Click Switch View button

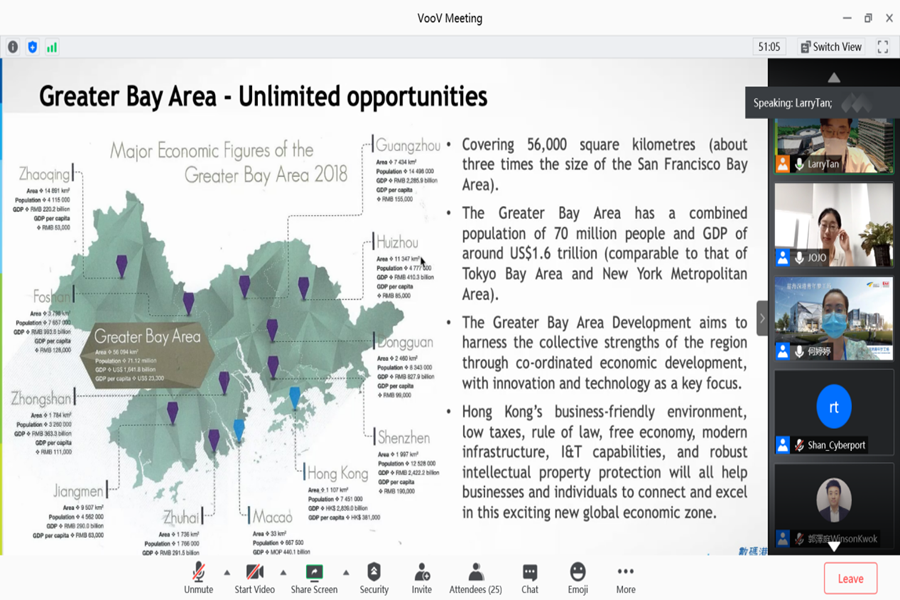point(831,47)
